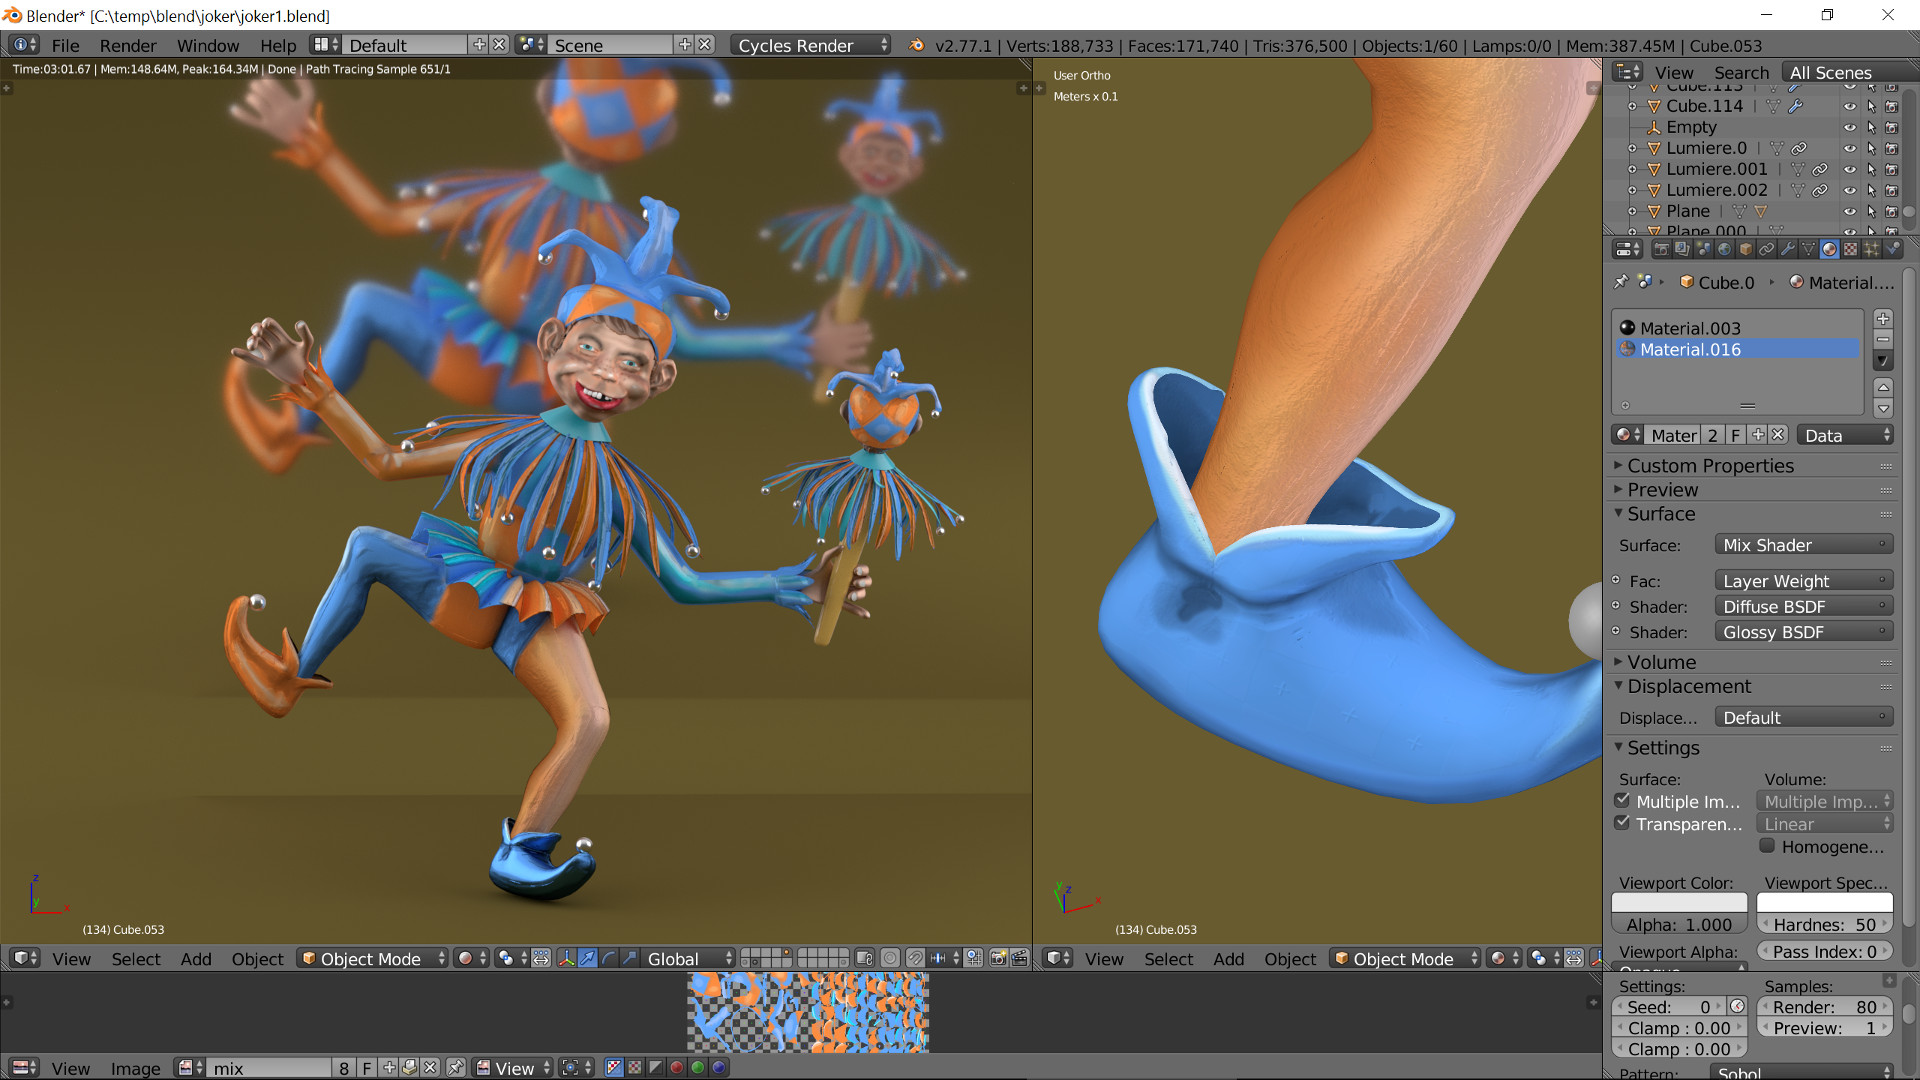
Task: Open the Object Data properties tab triangle icon
Action: pos(1808,249)
